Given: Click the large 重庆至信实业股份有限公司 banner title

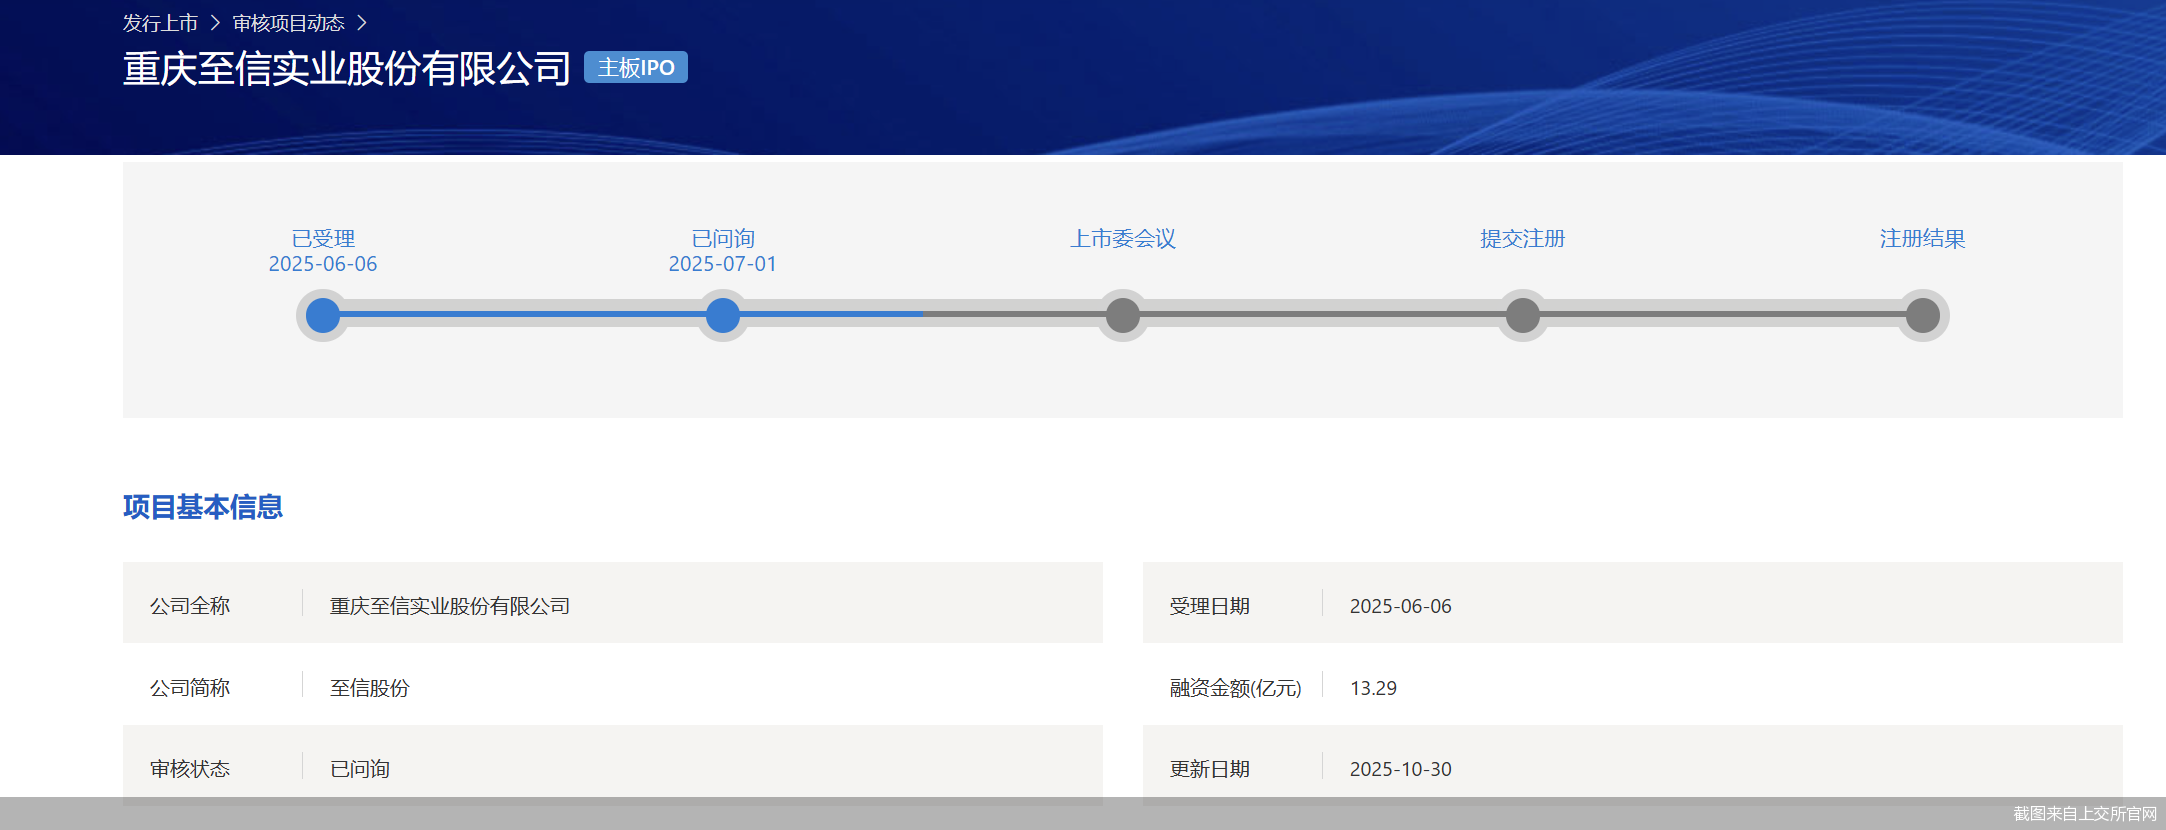Looking at the screenshot, I should pyautogui.click(x=346, y=69).
